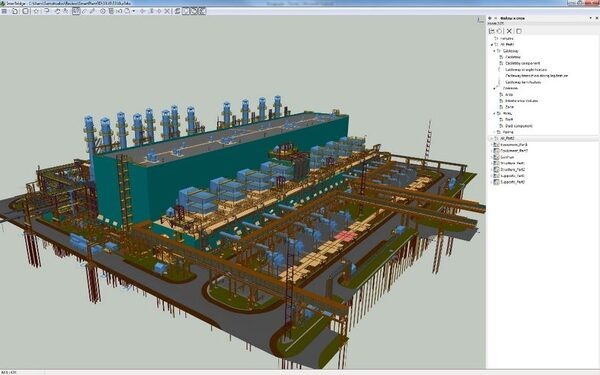Select the Interference Volume tree item
The image size is (600, 375).
(521, 101)
